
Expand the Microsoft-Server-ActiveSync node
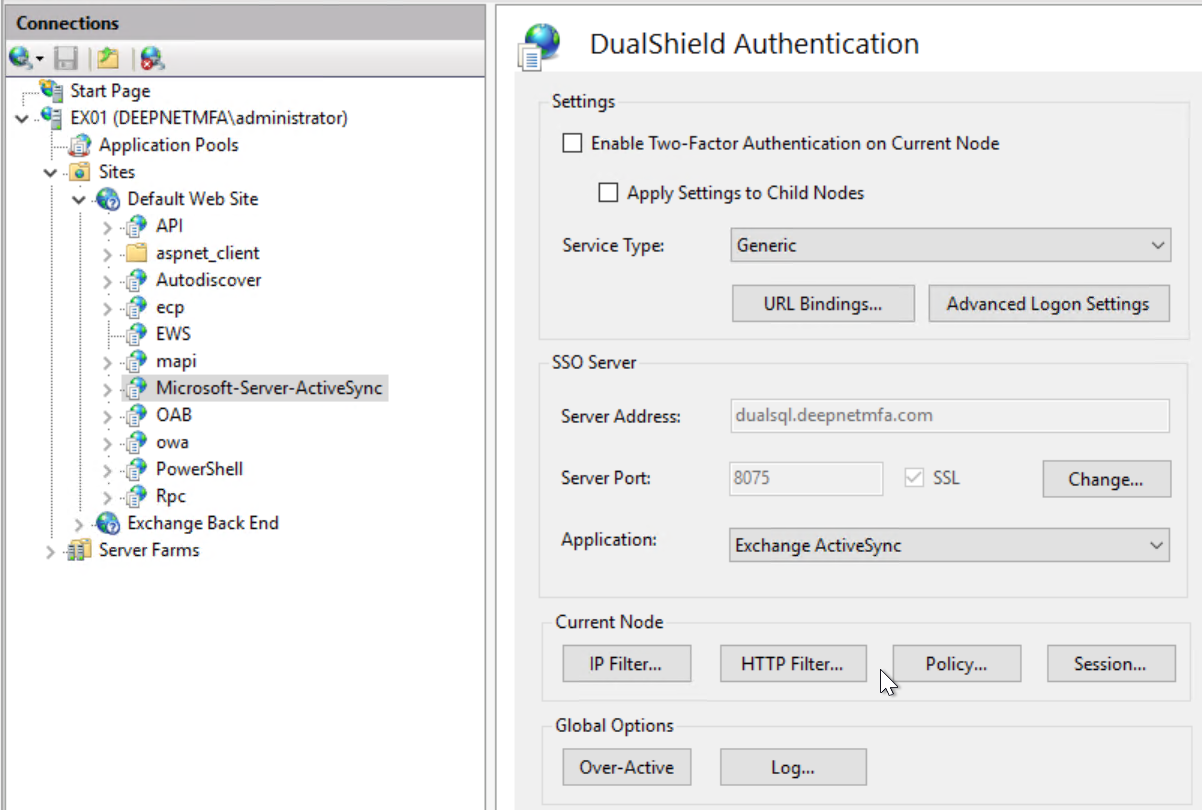pyautogui.click(x=108, y=389)
